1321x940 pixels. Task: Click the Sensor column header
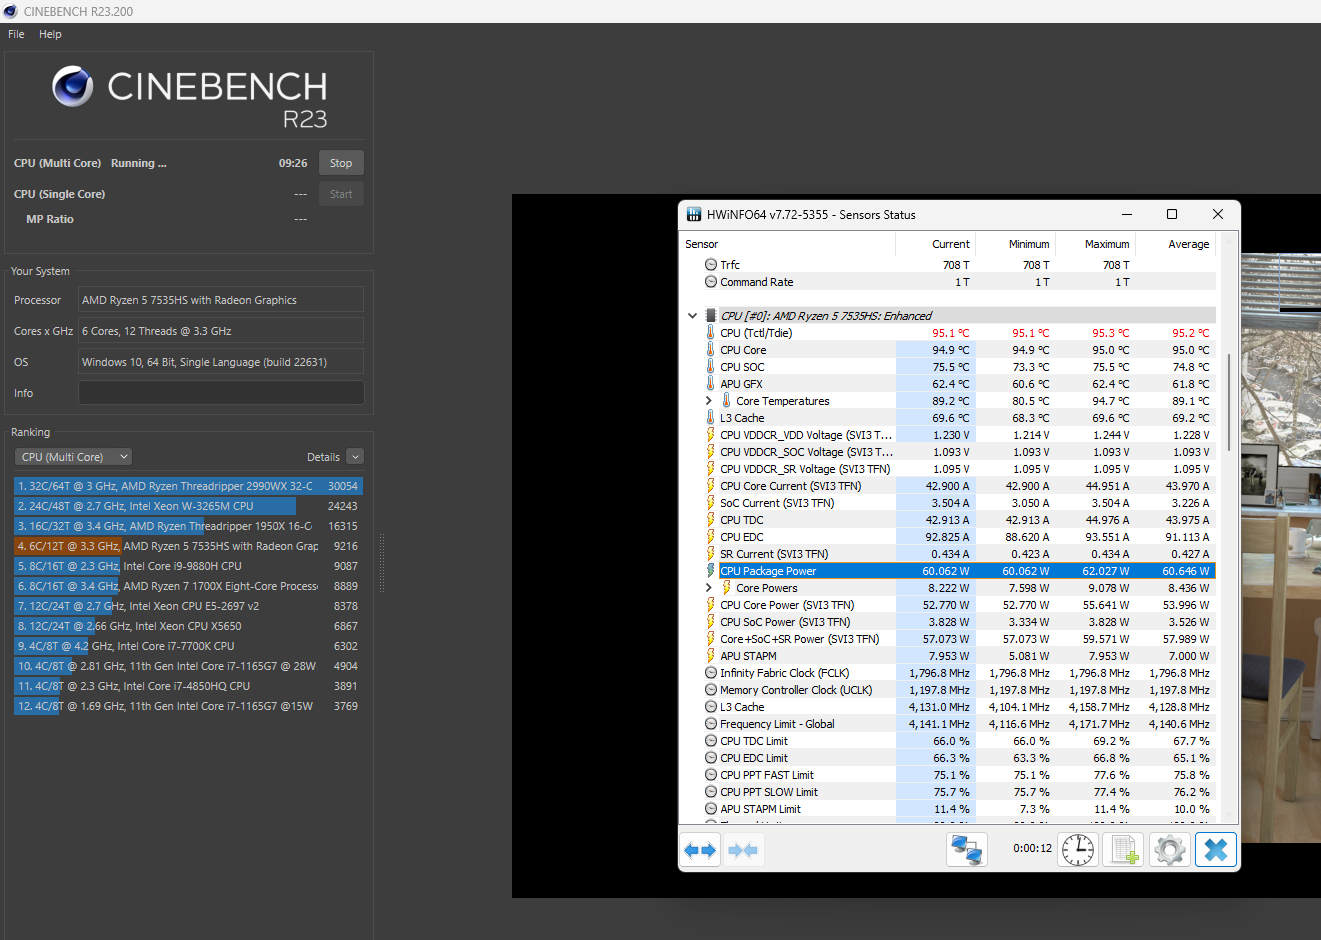pyautogui.click(x=787, y=244)
